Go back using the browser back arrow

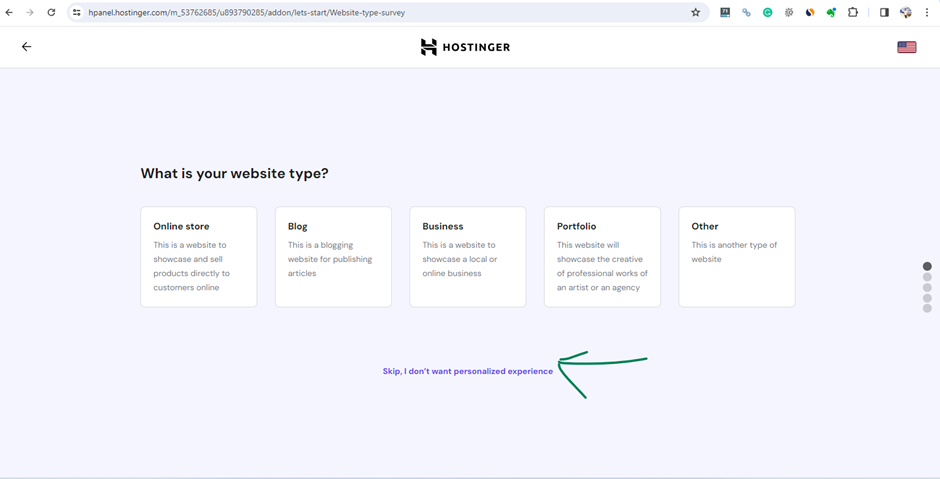click(x=9, y=12)
